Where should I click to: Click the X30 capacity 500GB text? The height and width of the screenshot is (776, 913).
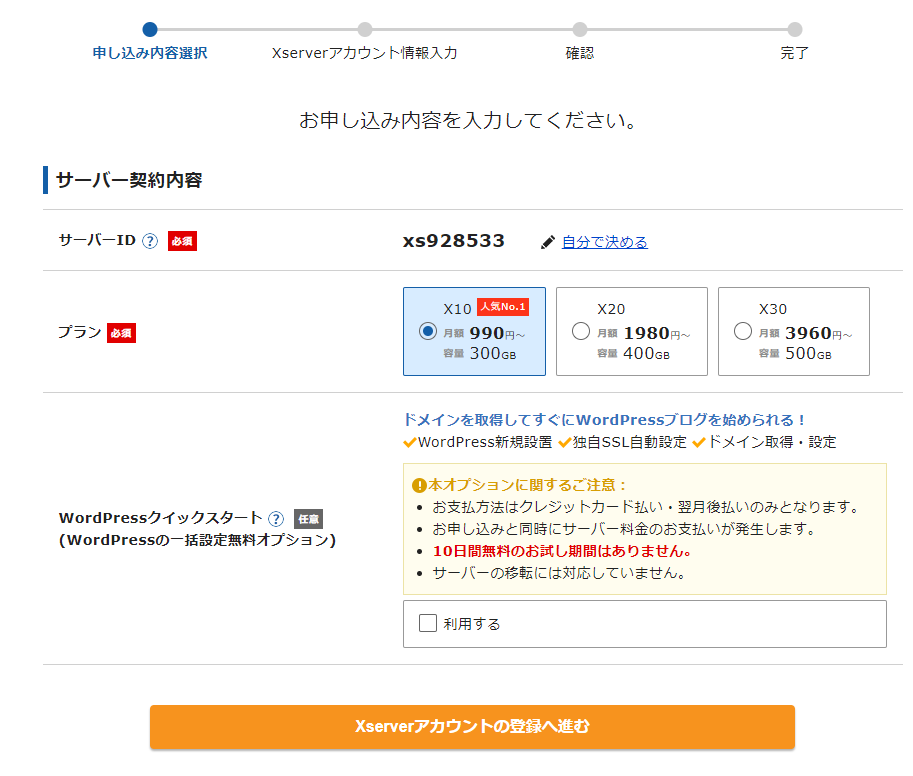(808, 353)
